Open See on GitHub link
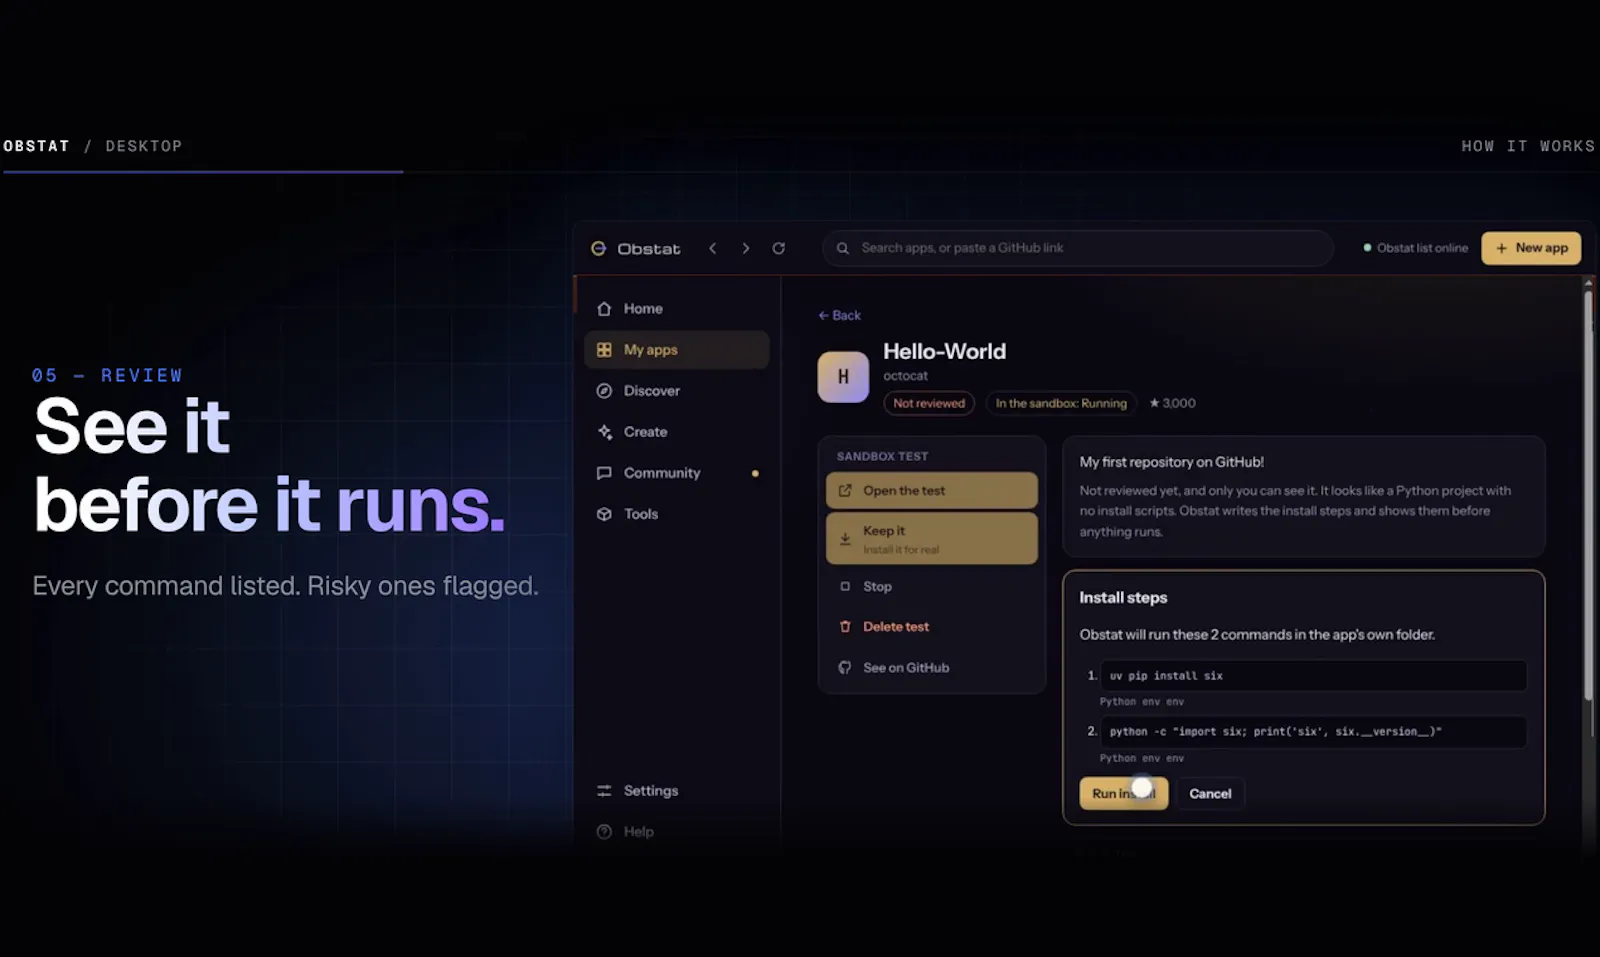 click(932, 668)
